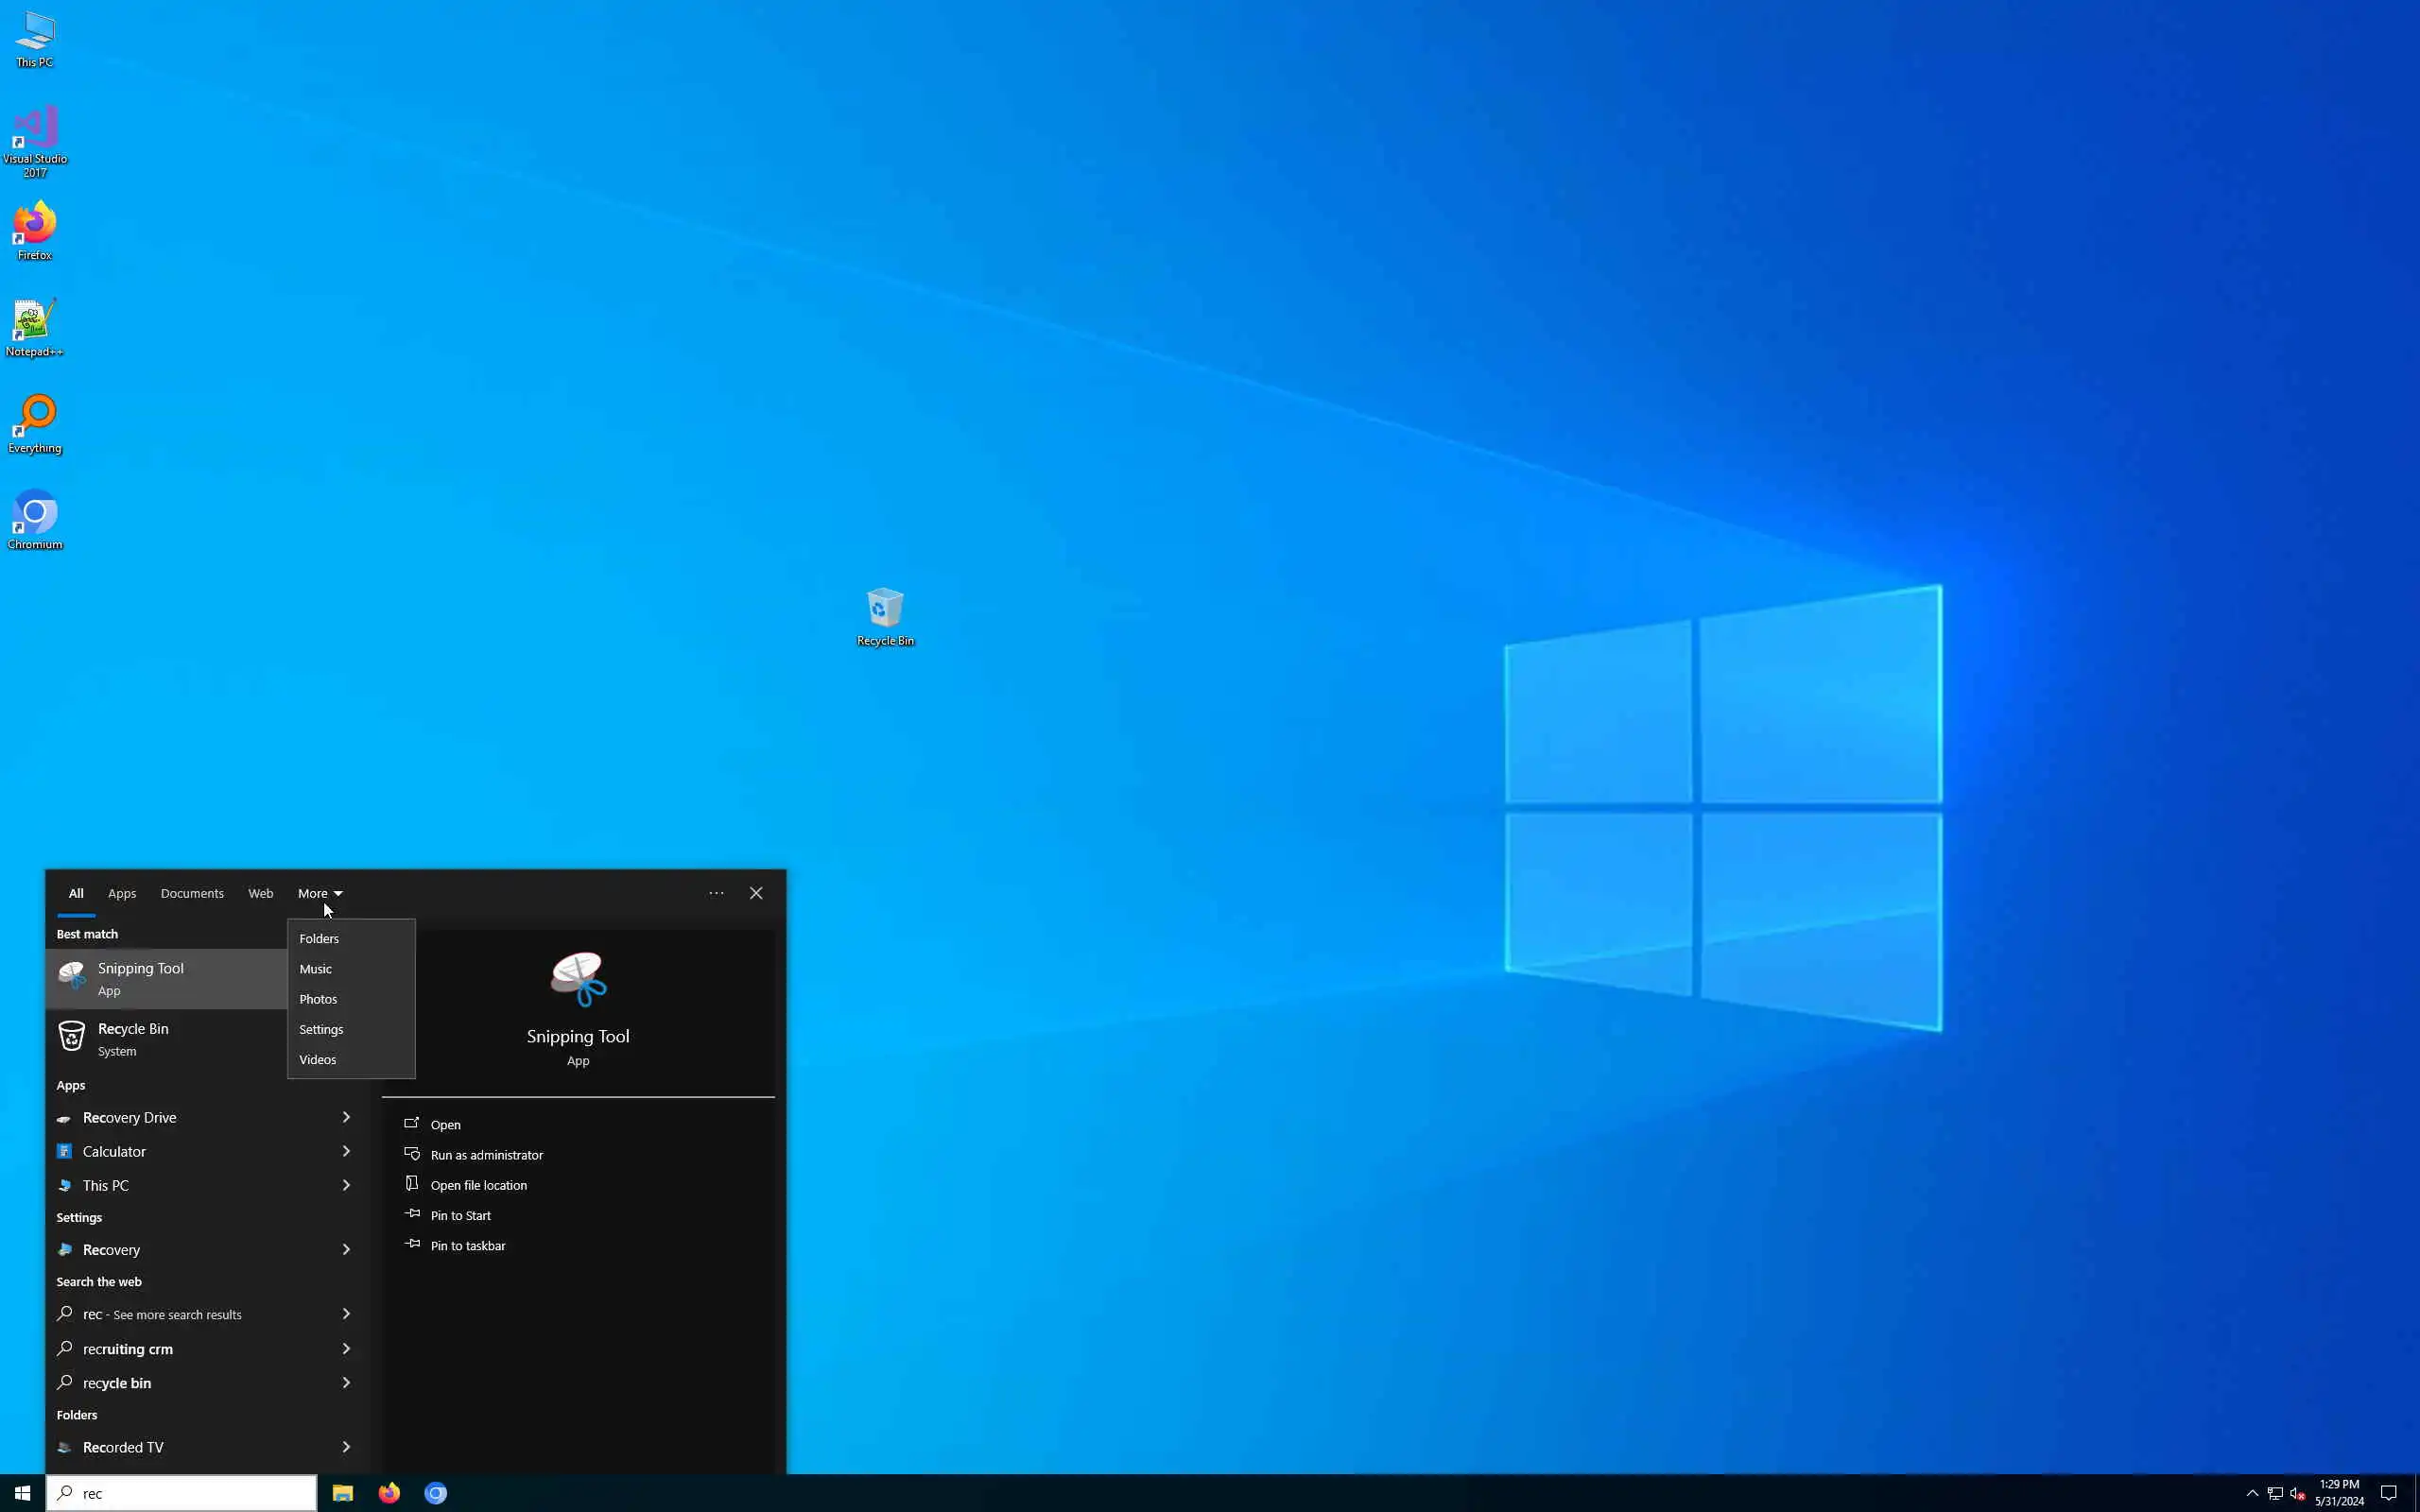Viewport: 2420px width, 1512px height.
Task: Click Pin to taskbar option
Action: [467, 1246]
